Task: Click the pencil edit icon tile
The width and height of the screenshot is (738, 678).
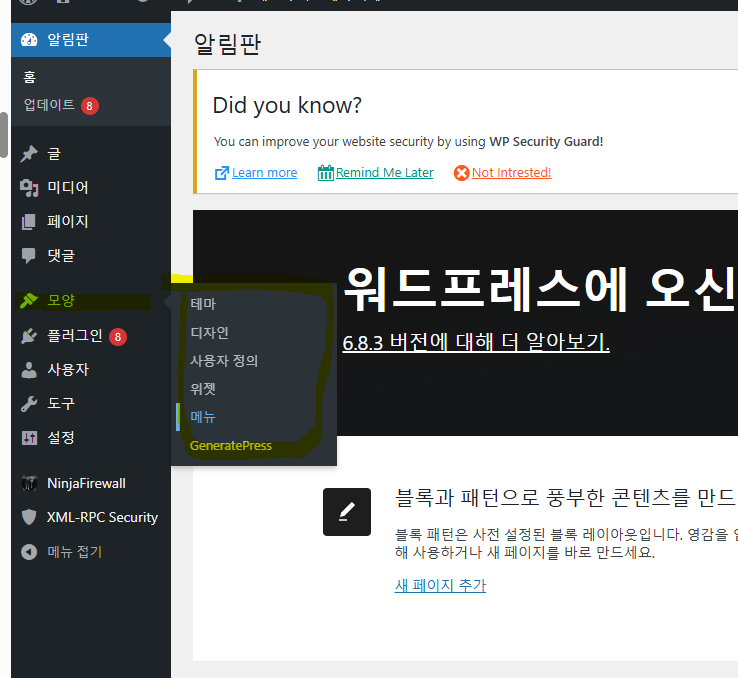Action: coord(347,512)
